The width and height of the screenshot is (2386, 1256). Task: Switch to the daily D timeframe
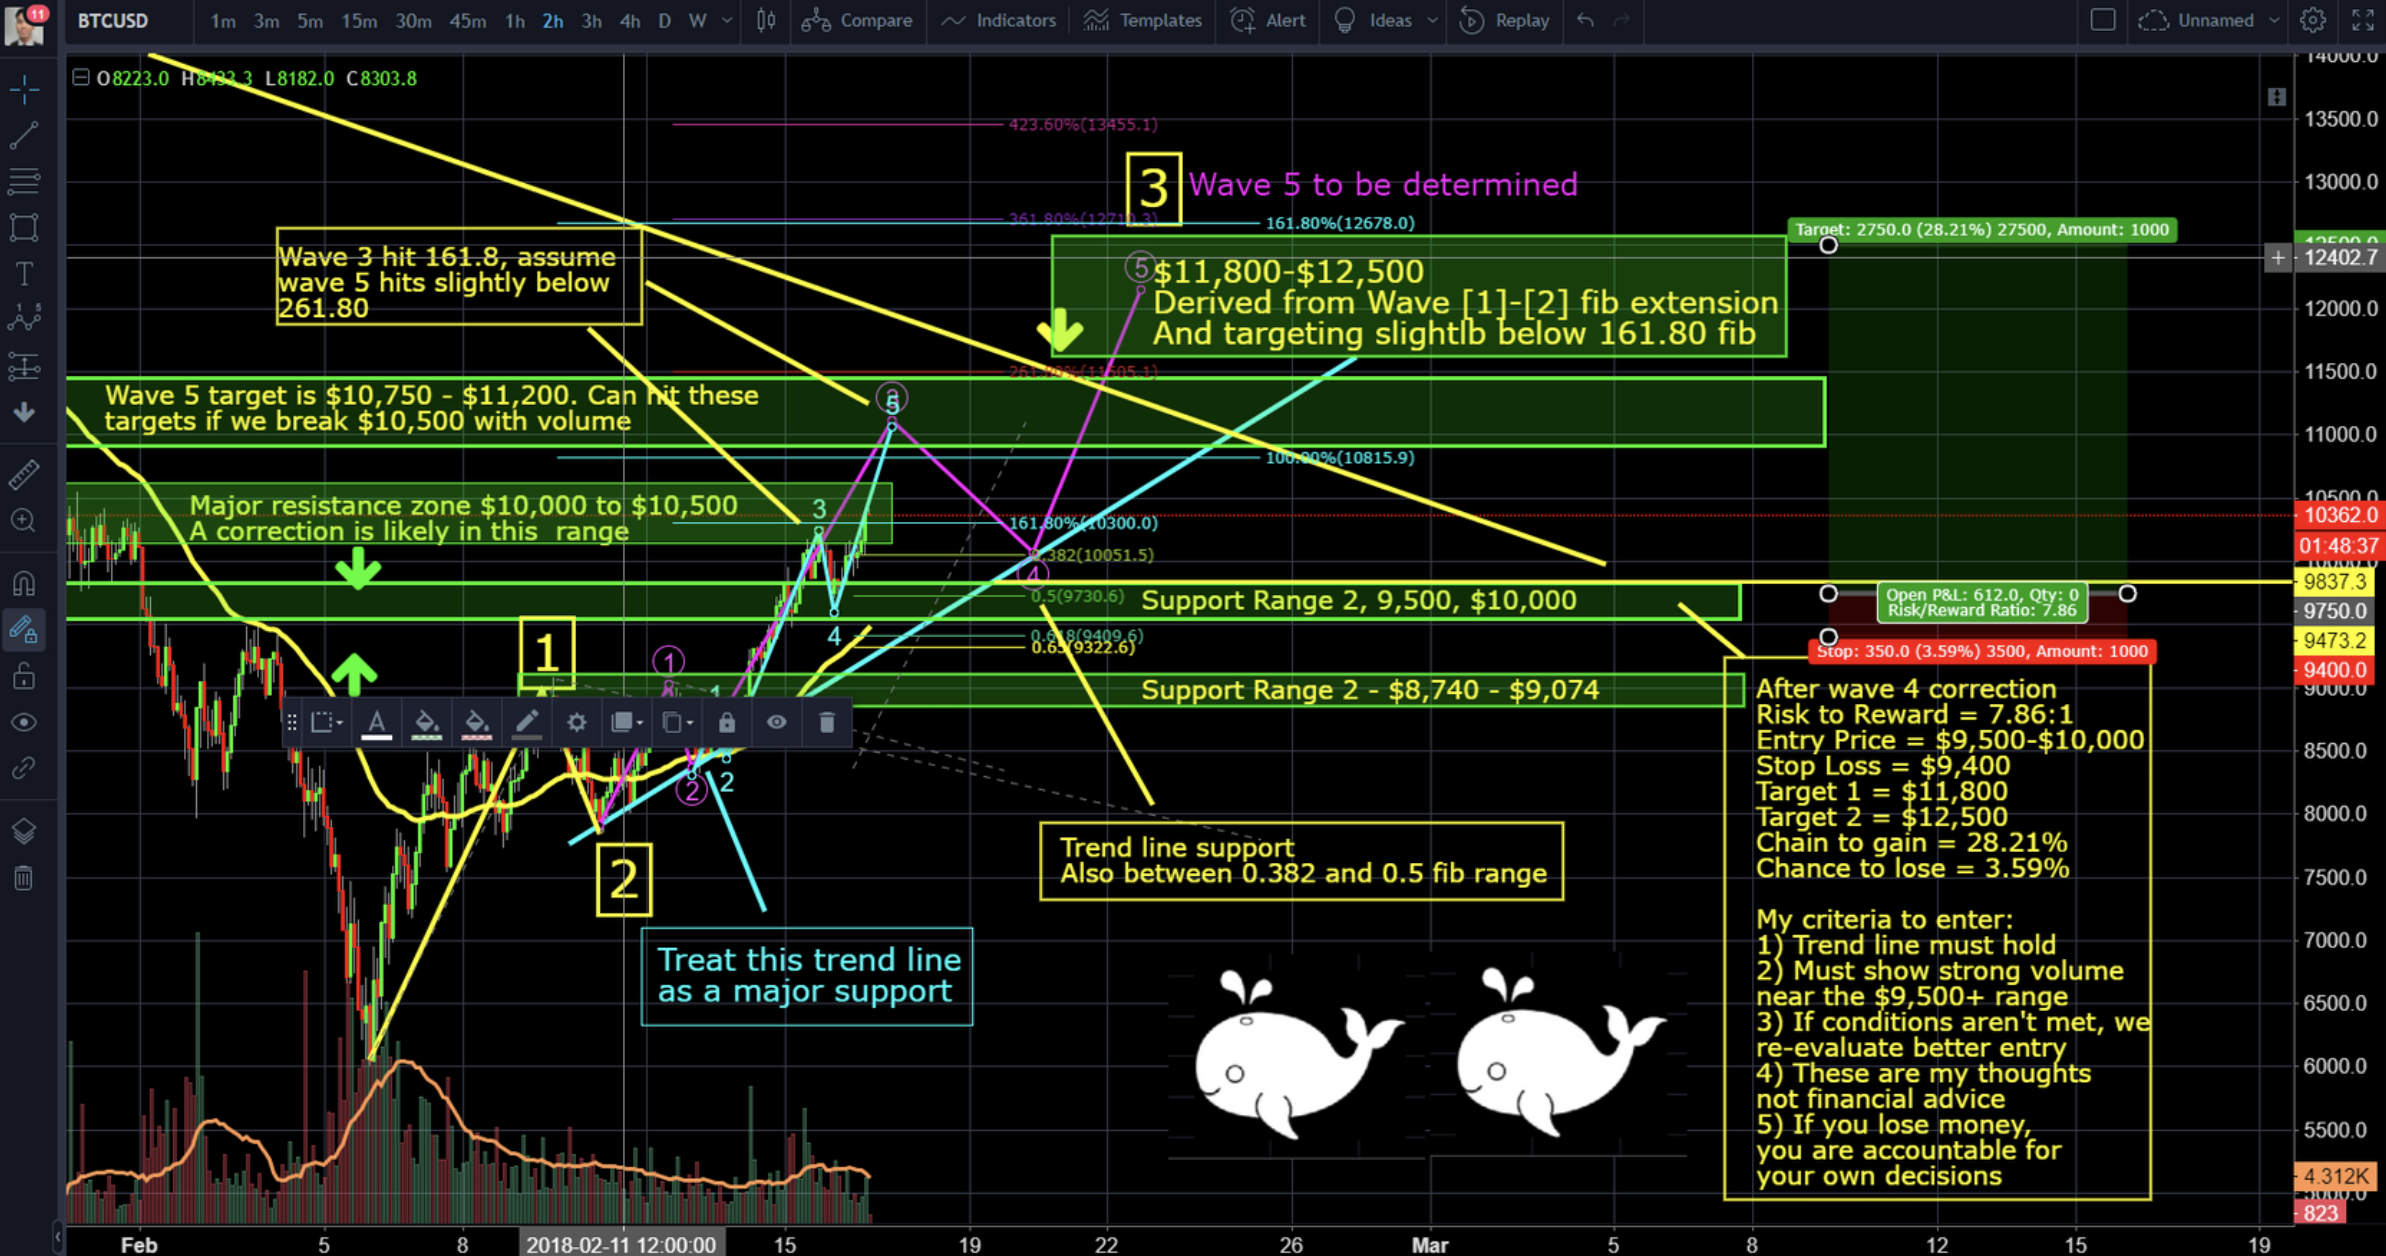click(x=664, y=20)
